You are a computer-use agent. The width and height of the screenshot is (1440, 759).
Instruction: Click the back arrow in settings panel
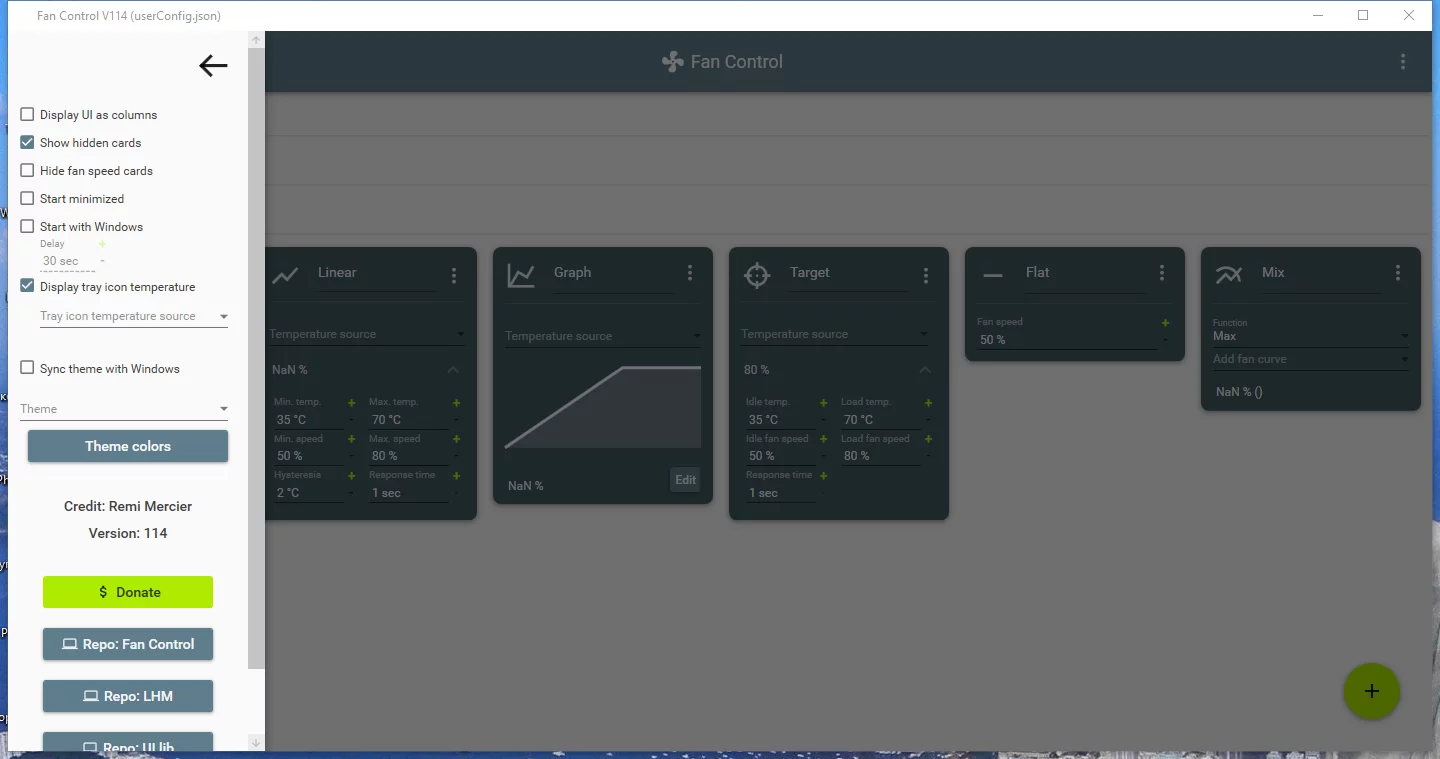pyautogui.click(x=213, y=66)
